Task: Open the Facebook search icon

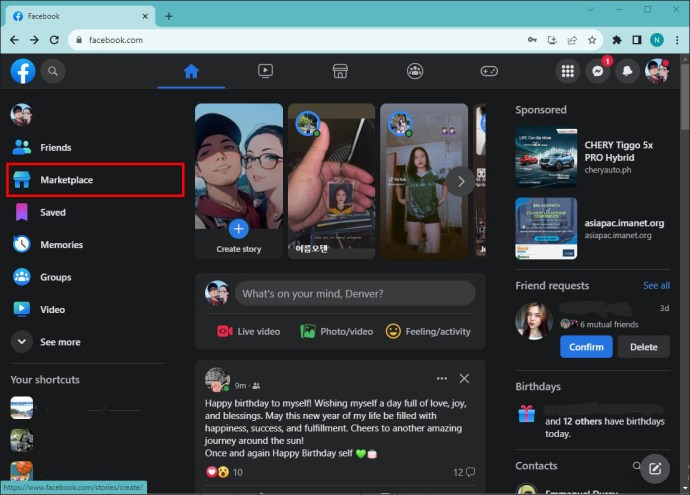Action: [53, 71]
